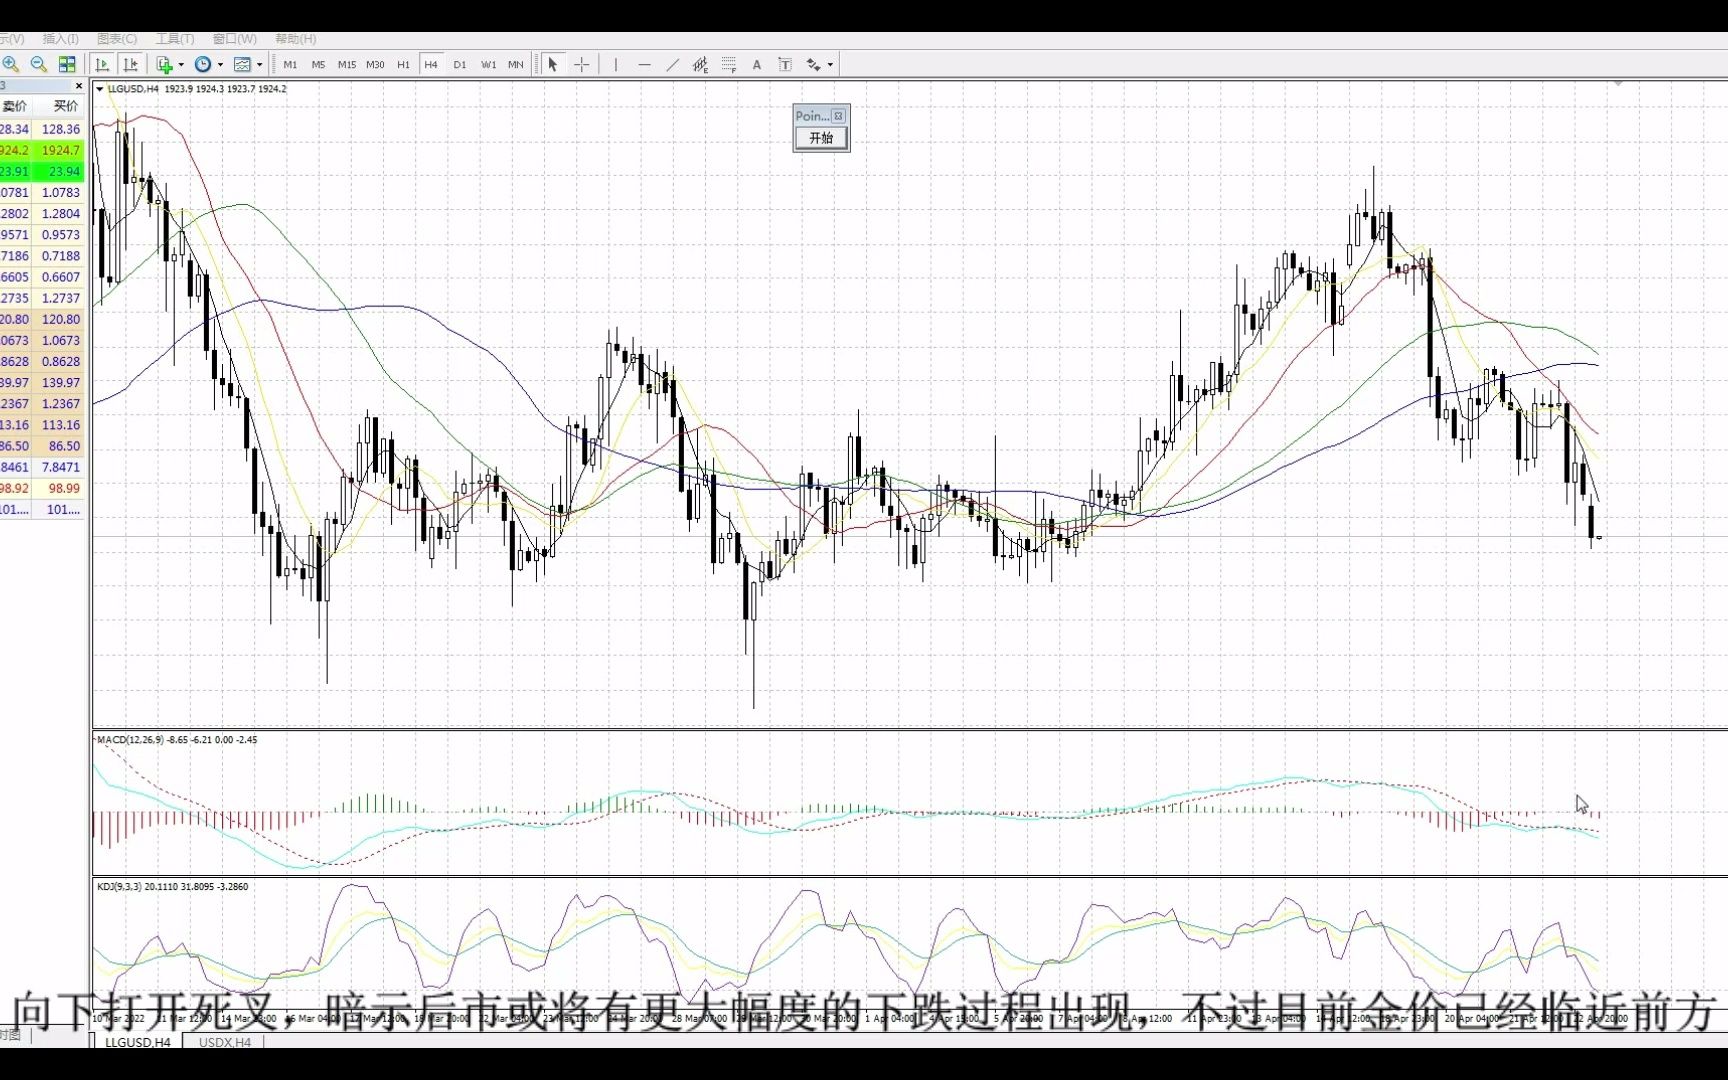The width and height of the screenshot is (1728, 1080).
Task: Toggle chart auto-scroll icon
Action: pos(102,64)
